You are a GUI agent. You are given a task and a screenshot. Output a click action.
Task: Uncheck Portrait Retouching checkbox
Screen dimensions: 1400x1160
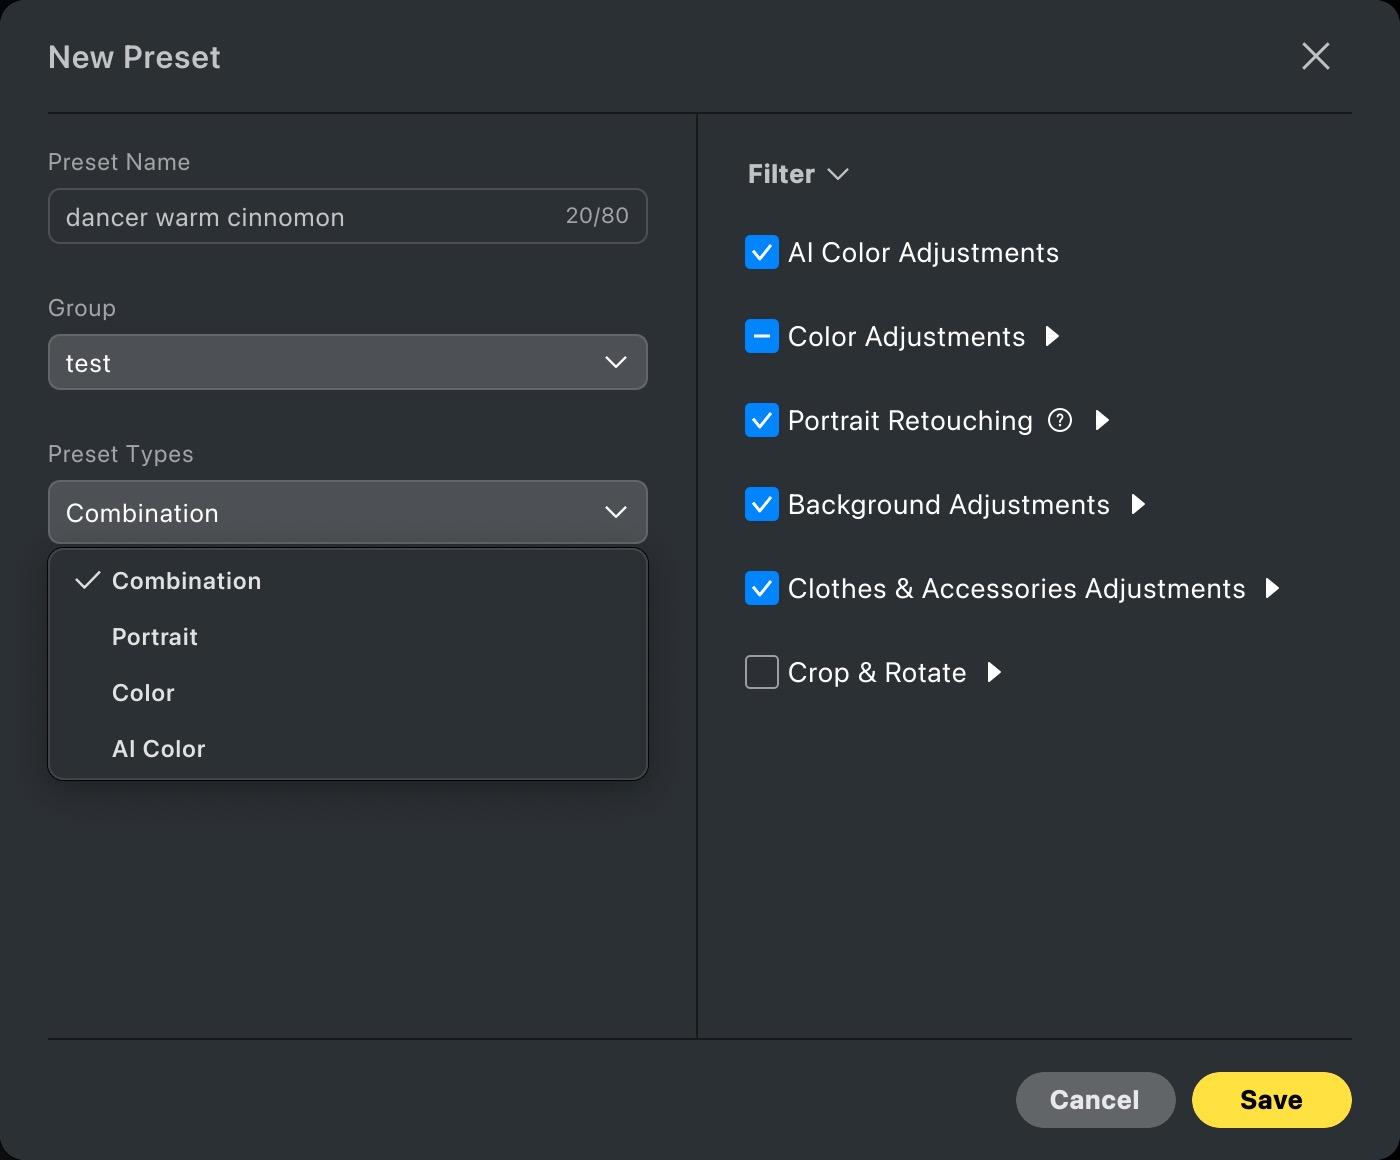coord(762,420)
